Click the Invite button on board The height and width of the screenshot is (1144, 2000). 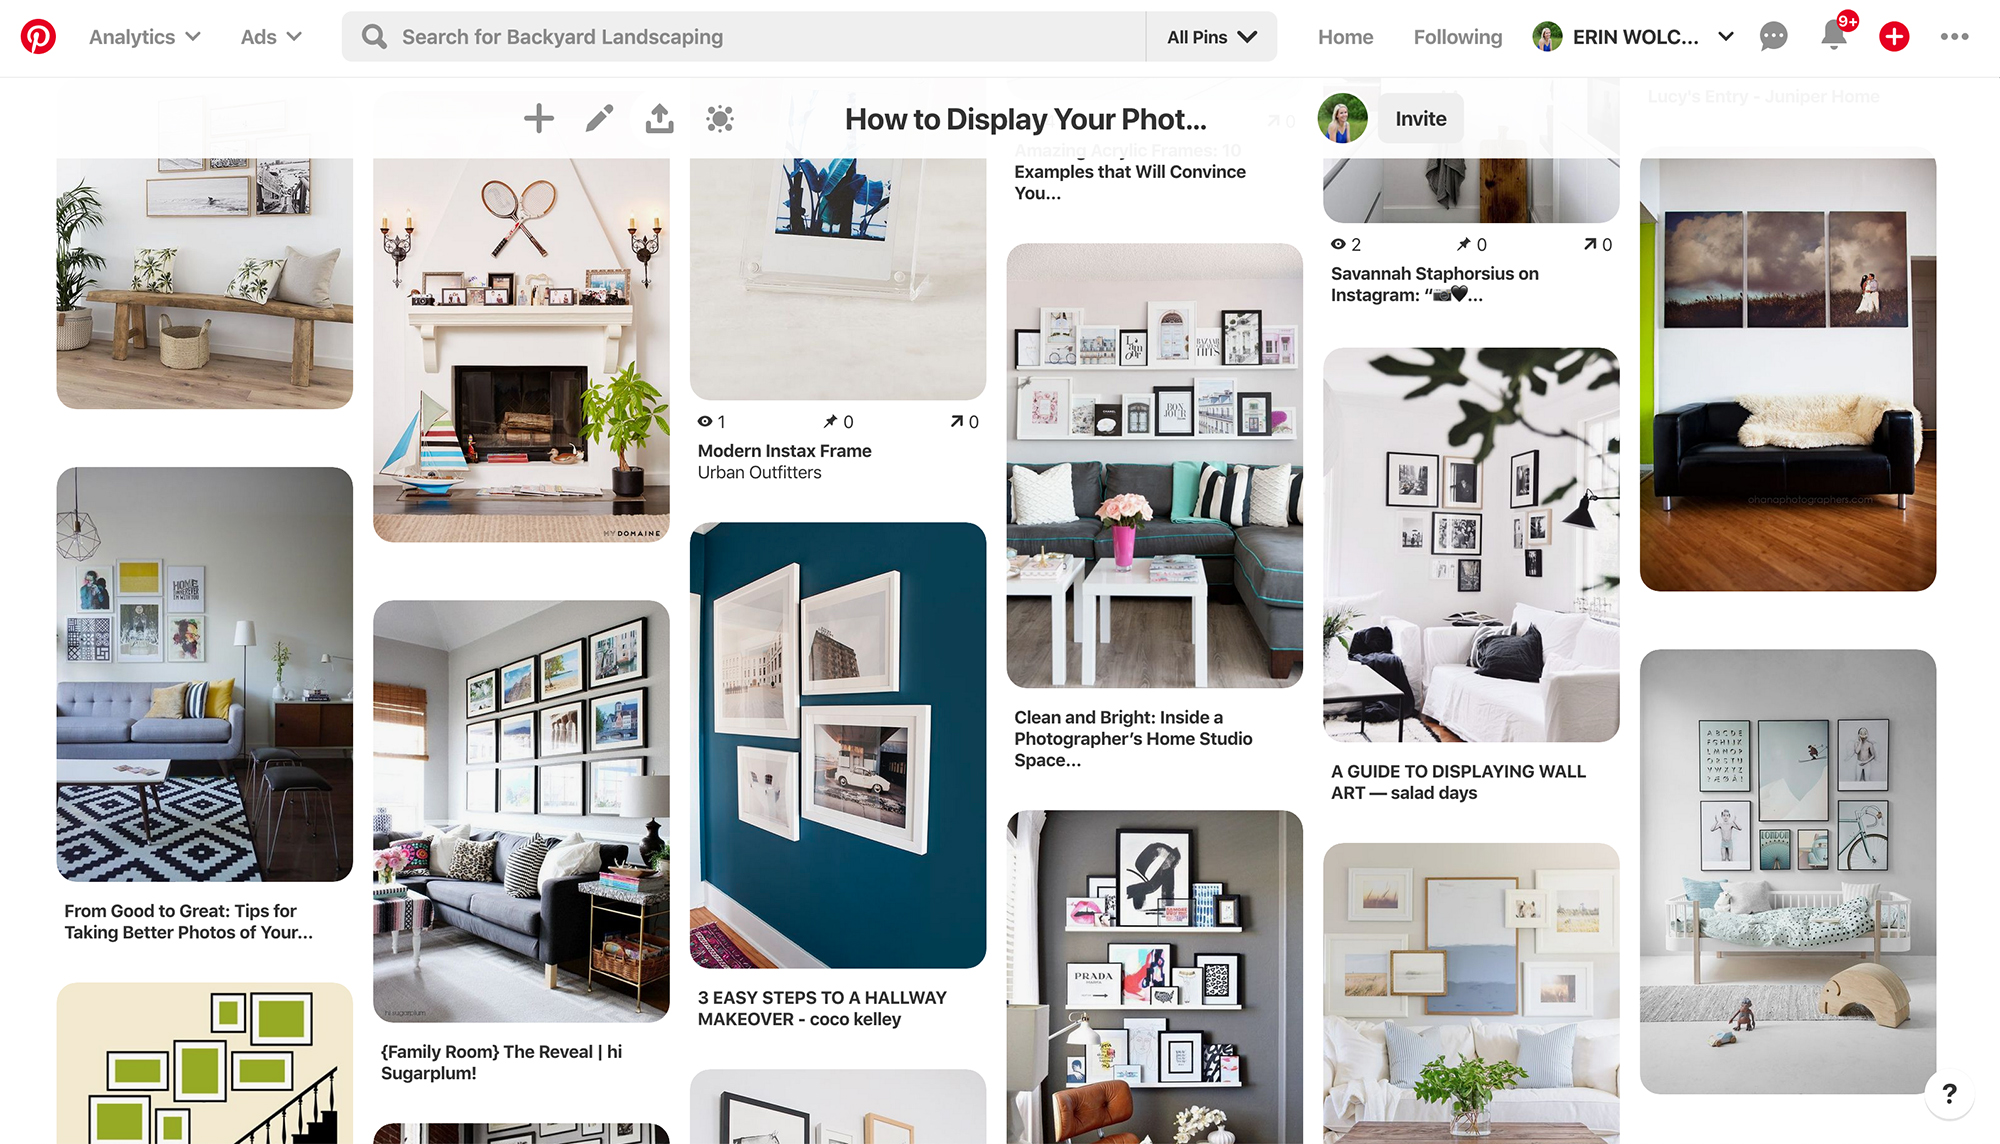1420,119
